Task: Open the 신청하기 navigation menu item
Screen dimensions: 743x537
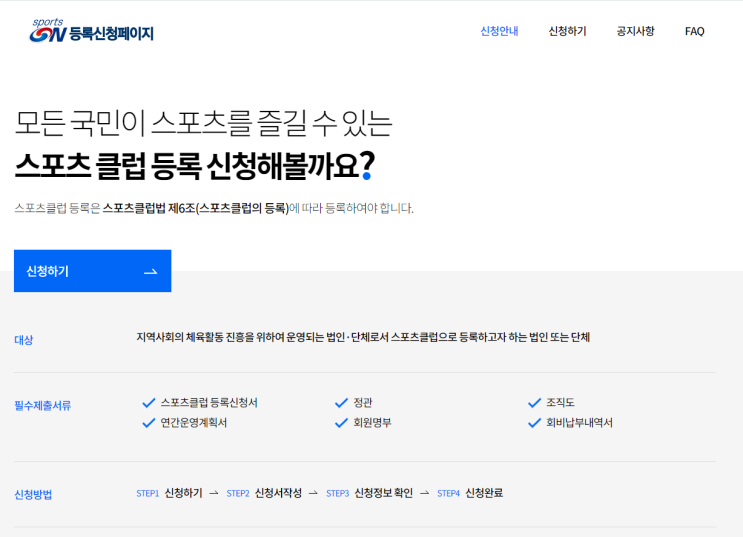Action: click(x=567, y=31)
